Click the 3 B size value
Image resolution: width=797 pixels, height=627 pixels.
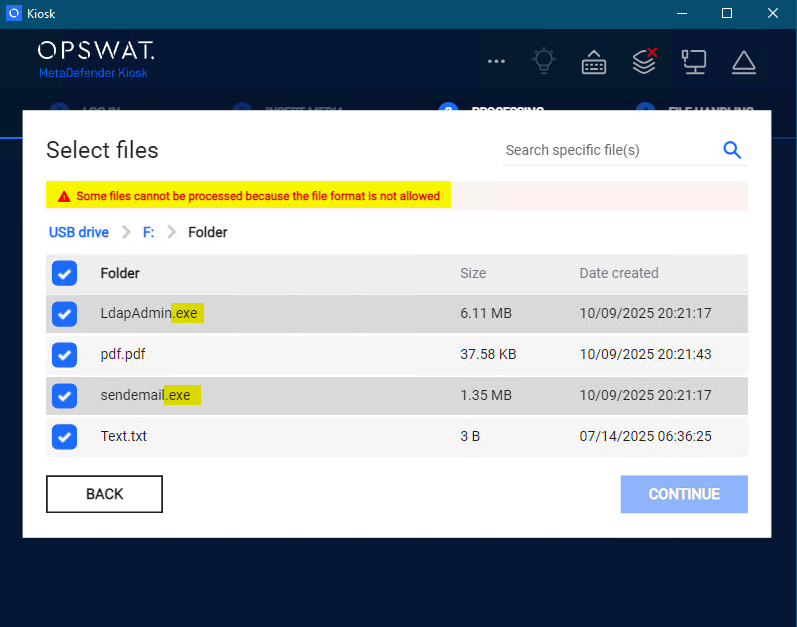[470, 436]
